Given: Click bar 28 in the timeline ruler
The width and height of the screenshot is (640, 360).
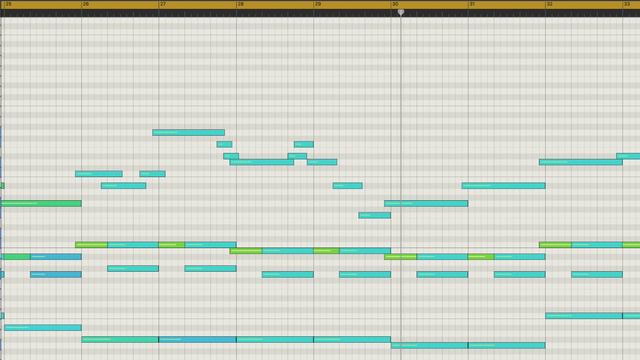Looking at the screenshot, I should click(x=240, y=4).
